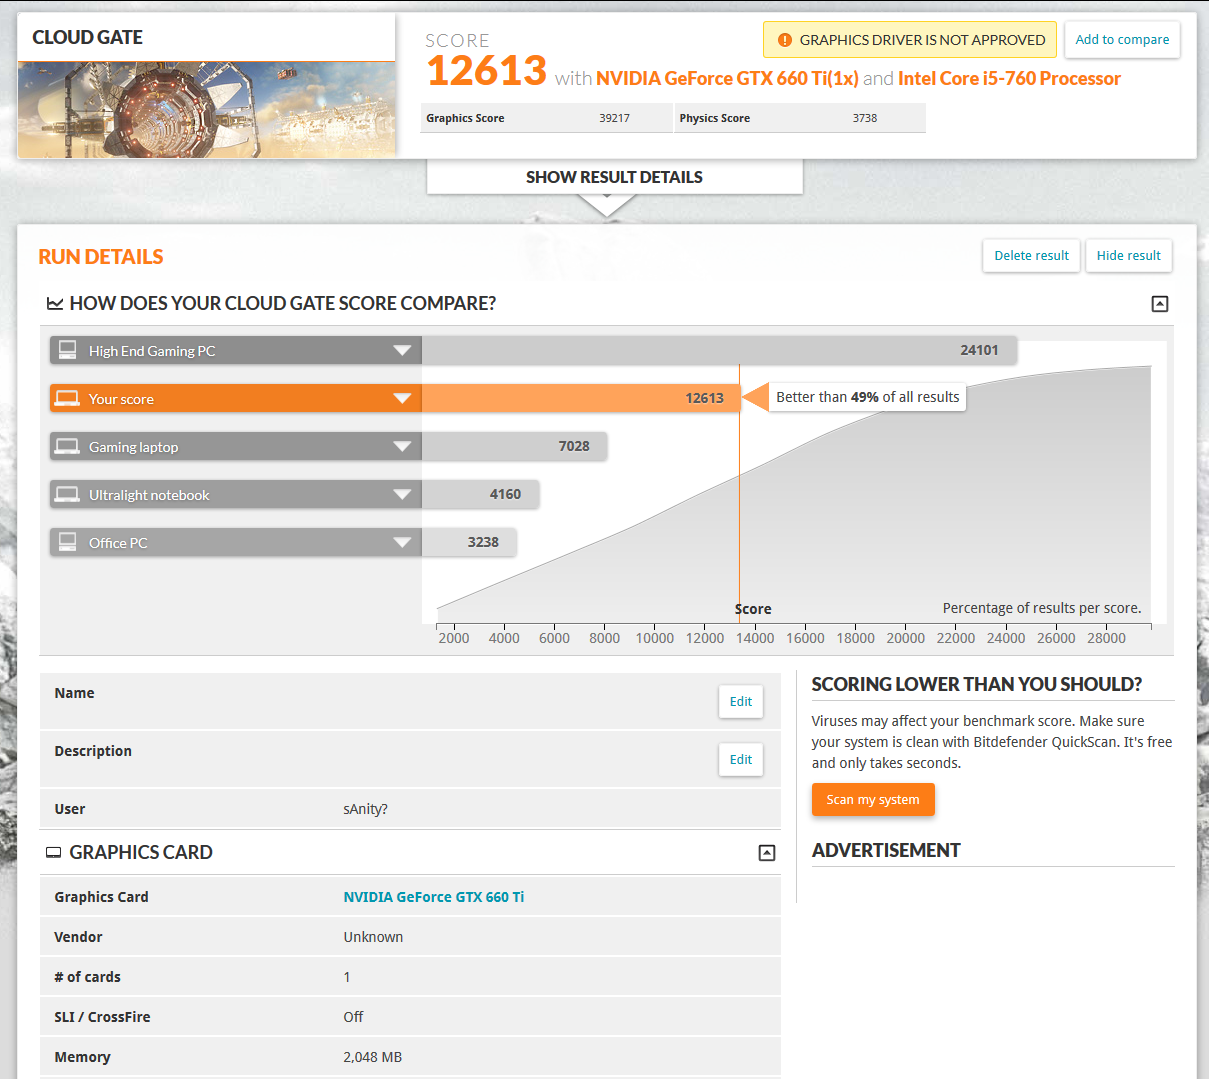Expand the Ultralight notebook dropdown arrow
This screenshot has width=1209, height=1079.
tap(402, 494)
